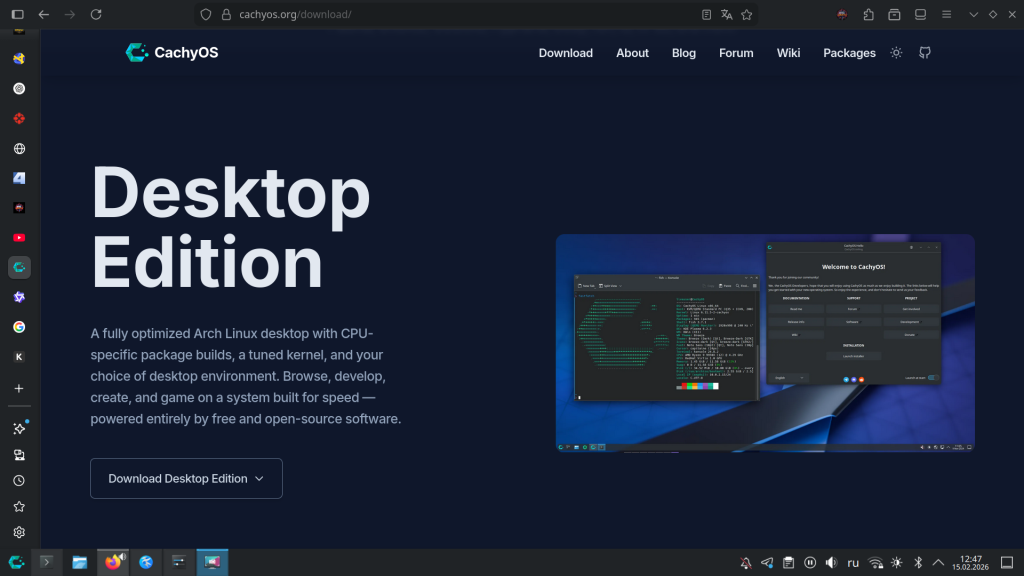Image resolution: width=1024 pixels, height=576 pixels.
Task: Bookmark this page with the star icon
Action: point(746,15)
